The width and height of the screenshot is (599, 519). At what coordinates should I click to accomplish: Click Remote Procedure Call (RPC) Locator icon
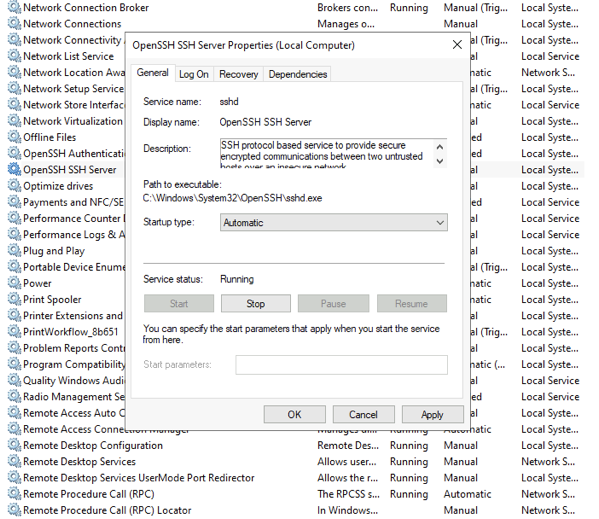point(14,510)
